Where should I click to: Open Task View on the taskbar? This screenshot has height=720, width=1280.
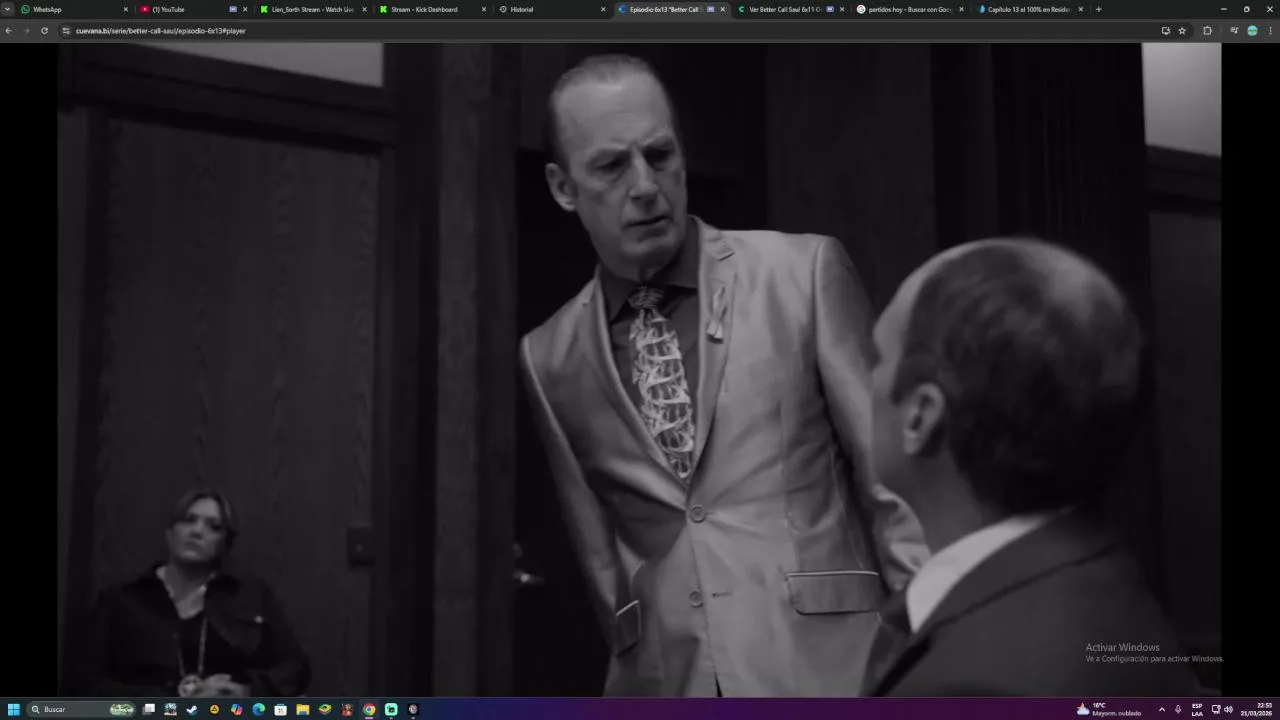click(149, 709)
